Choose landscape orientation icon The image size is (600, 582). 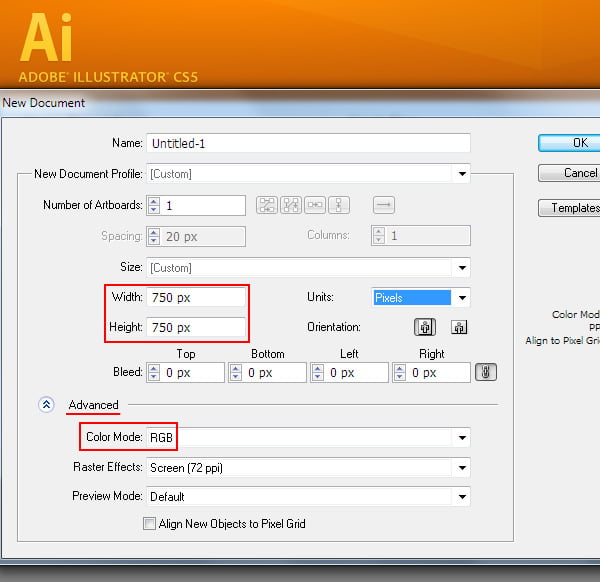(459, 328)
